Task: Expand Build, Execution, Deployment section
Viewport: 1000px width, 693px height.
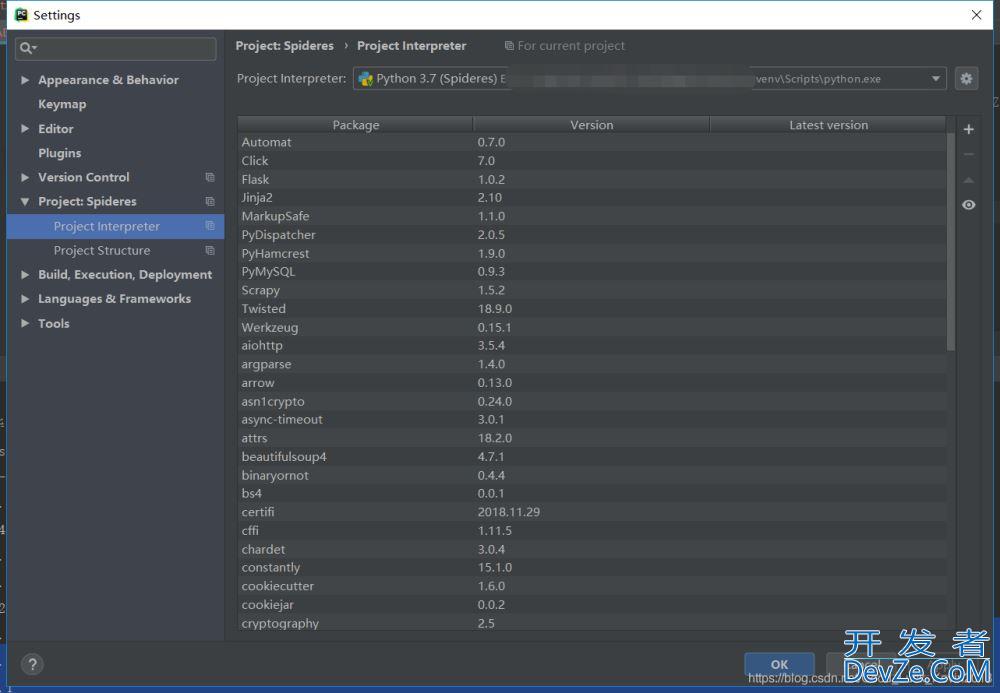Action: click(x=25, y=275)
